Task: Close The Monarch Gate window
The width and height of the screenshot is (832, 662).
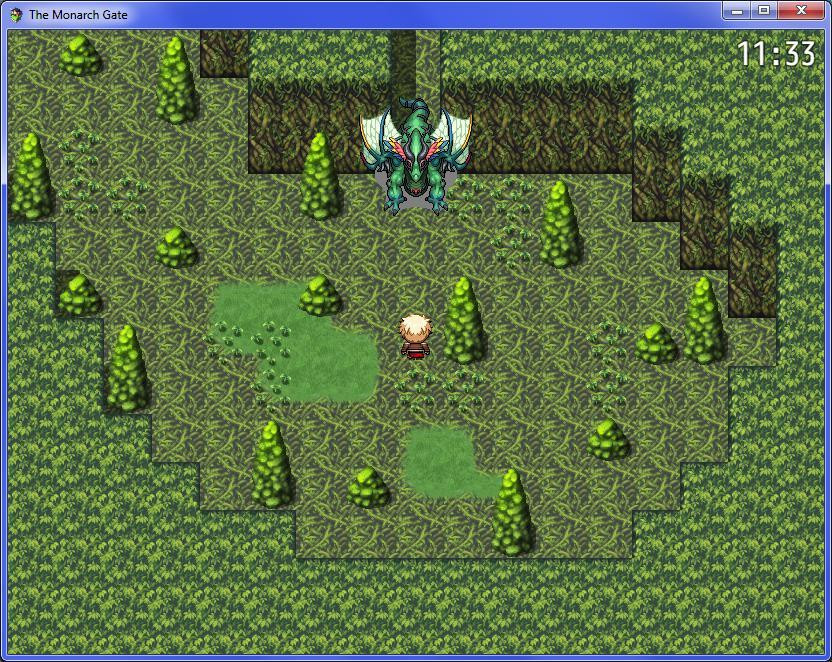Action: (x=801, y=11)
